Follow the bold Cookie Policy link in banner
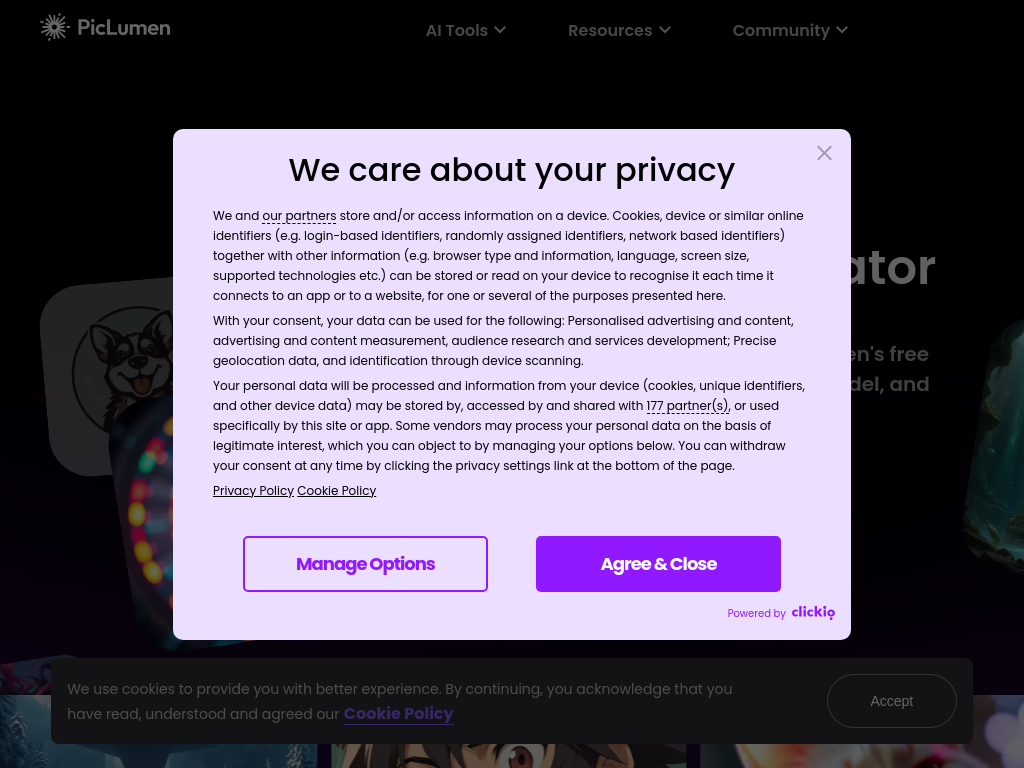Image resolution: width=1024 pixels, height=768 pixels. pyautogui.click(x=398, y=714)
